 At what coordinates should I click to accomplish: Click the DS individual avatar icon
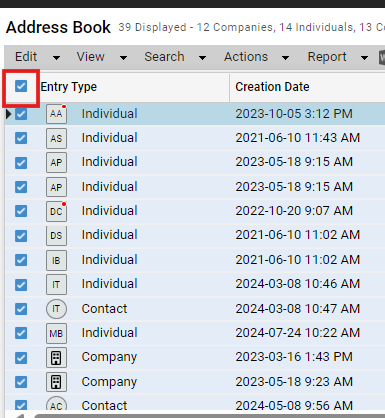pyautogui.click(x=56, y=236)
